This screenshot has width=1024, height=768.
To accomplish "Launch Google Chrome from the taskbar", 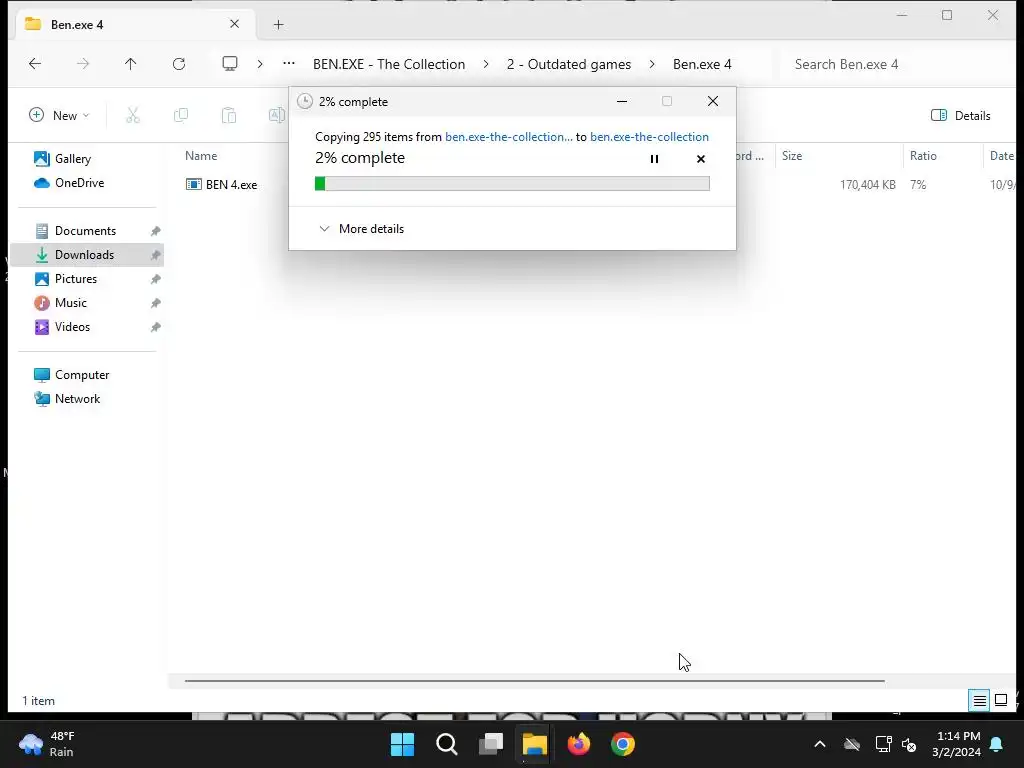I will click(x=622, y=744).
